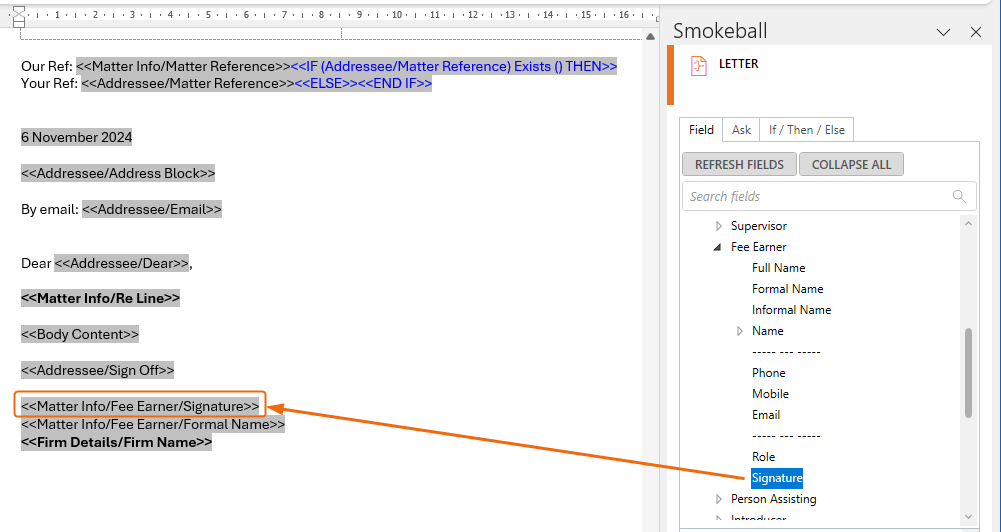
Task: Click the document scroll-up arrow
Action: pos(651,36)
